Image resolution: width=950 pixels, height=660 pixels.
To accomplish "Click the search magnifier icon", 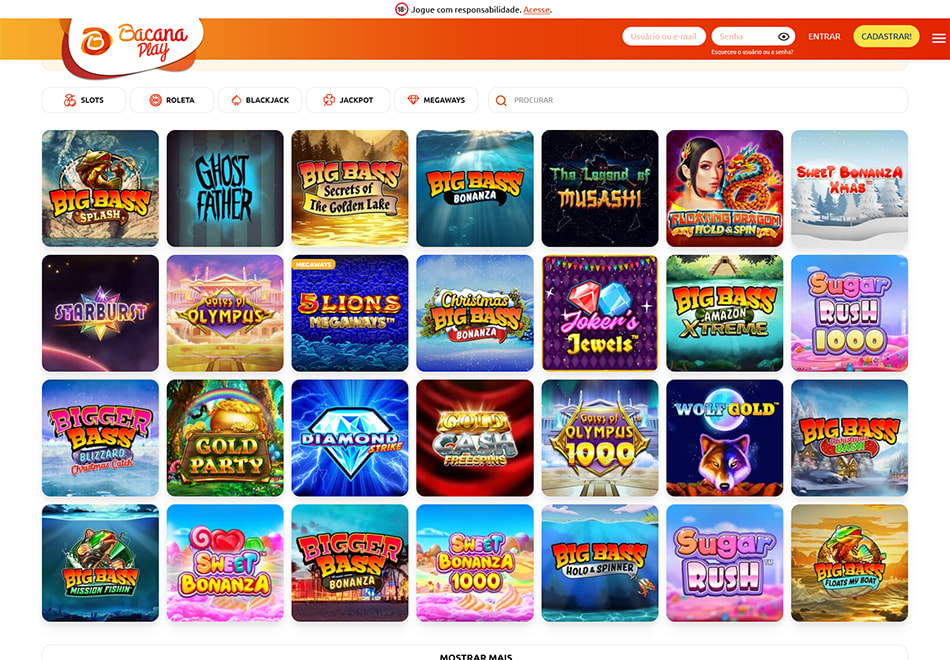I will point(501,100).
